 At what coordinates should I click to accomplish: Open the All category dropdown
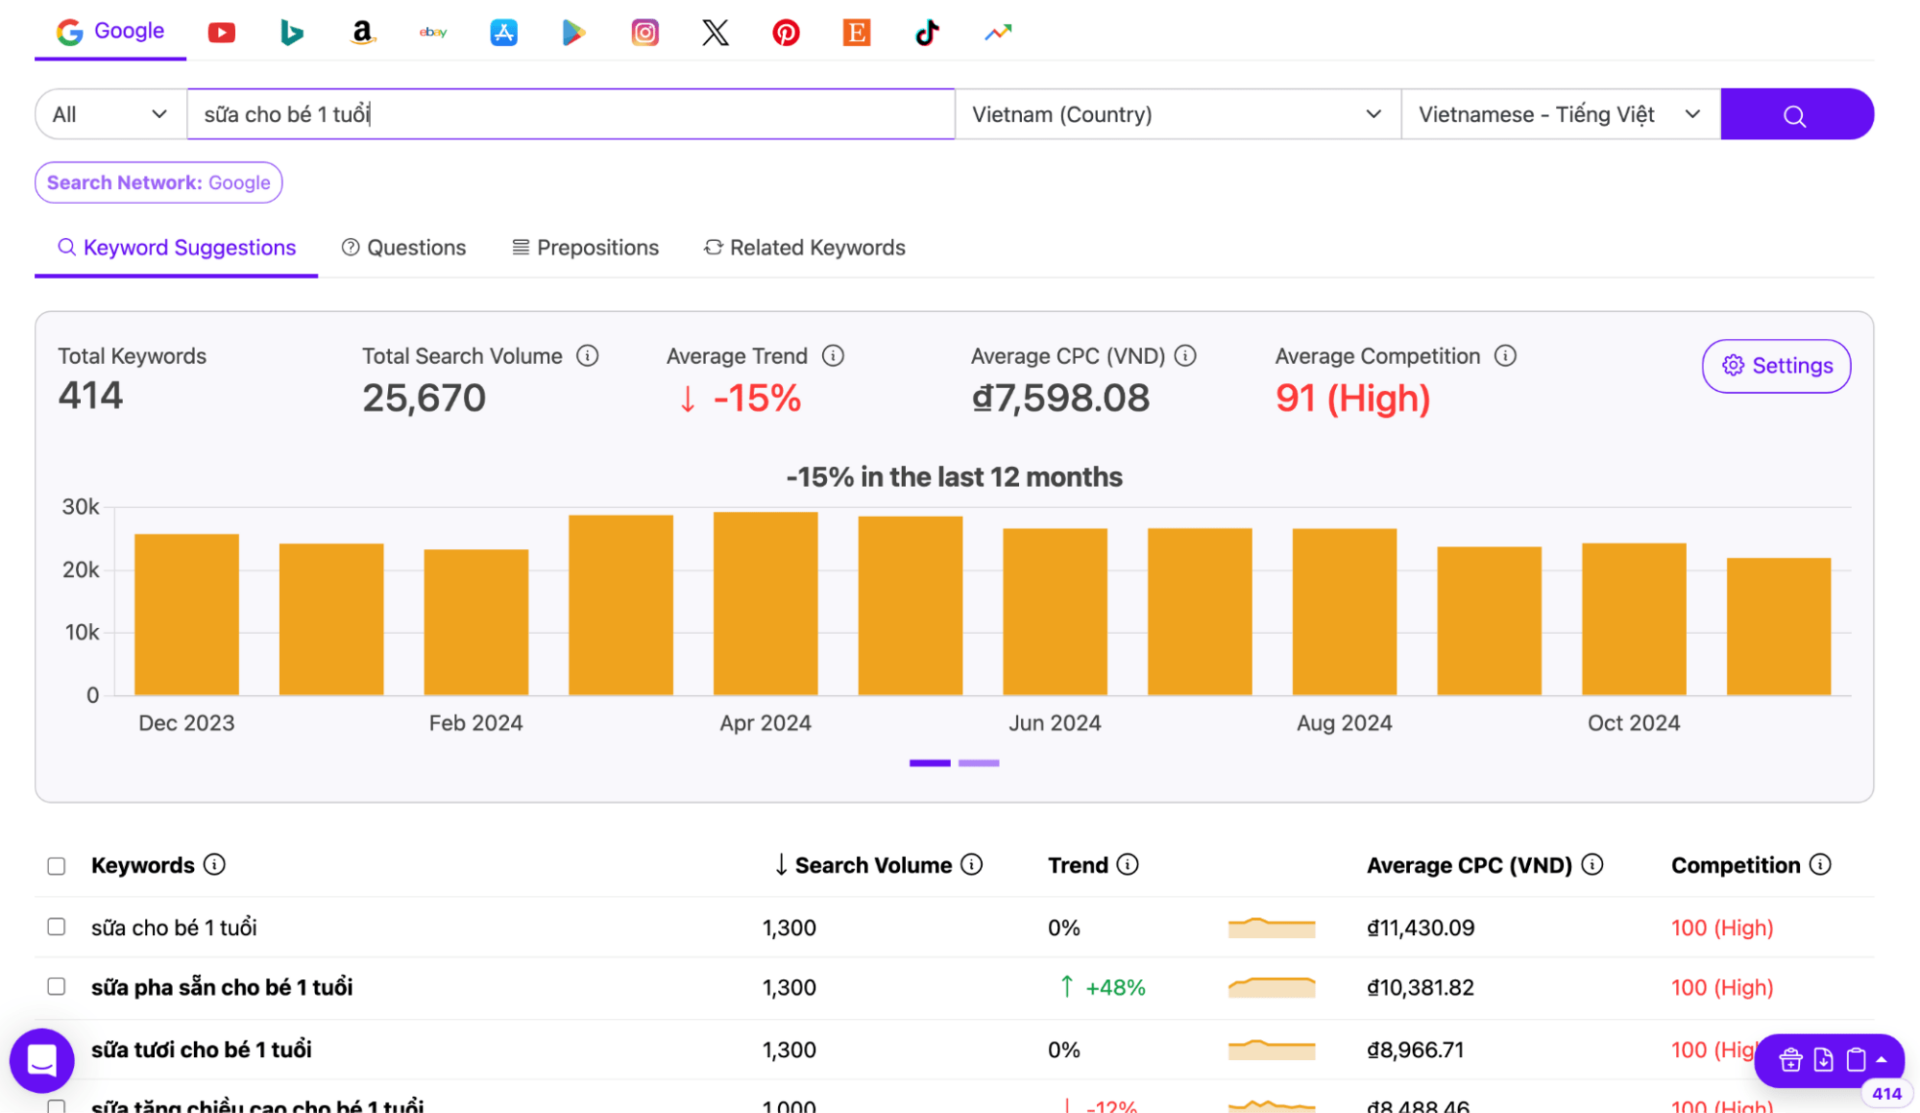pyautogui.click(x=110, y=114)
